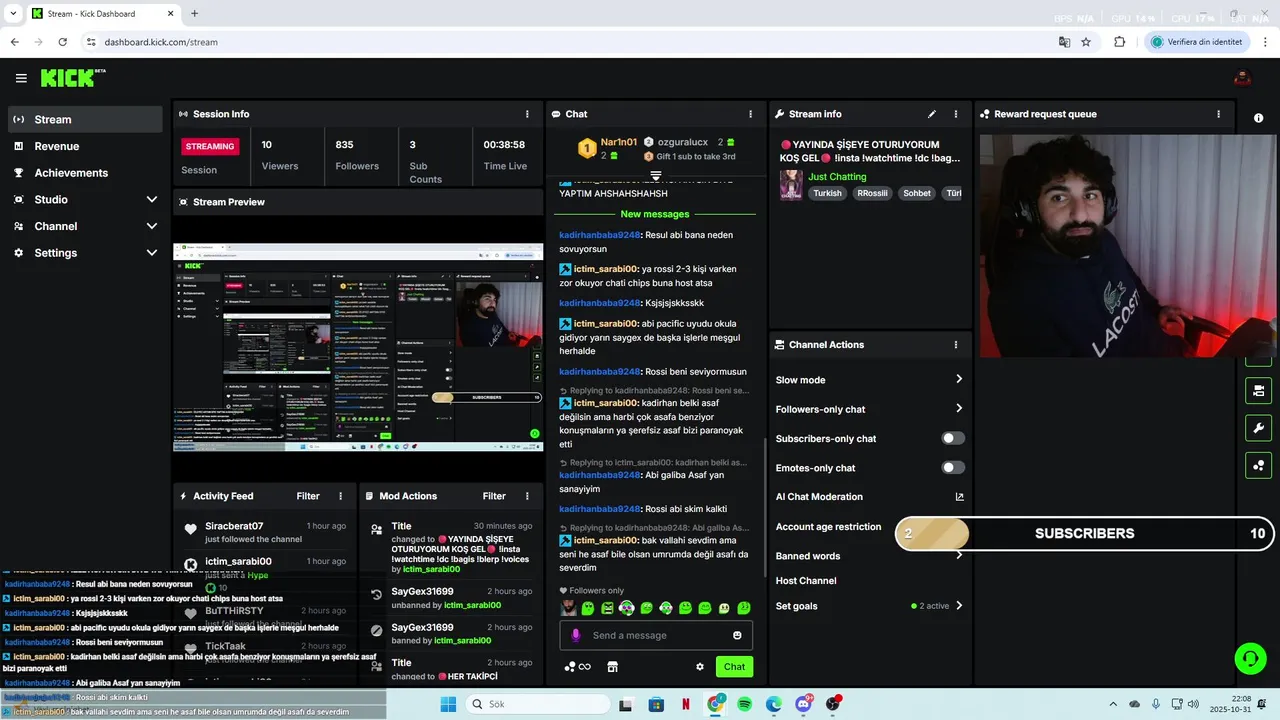1280x720 pixels.
Task: Open Mod Actions Filter dropdown
Action: (494, 496)
